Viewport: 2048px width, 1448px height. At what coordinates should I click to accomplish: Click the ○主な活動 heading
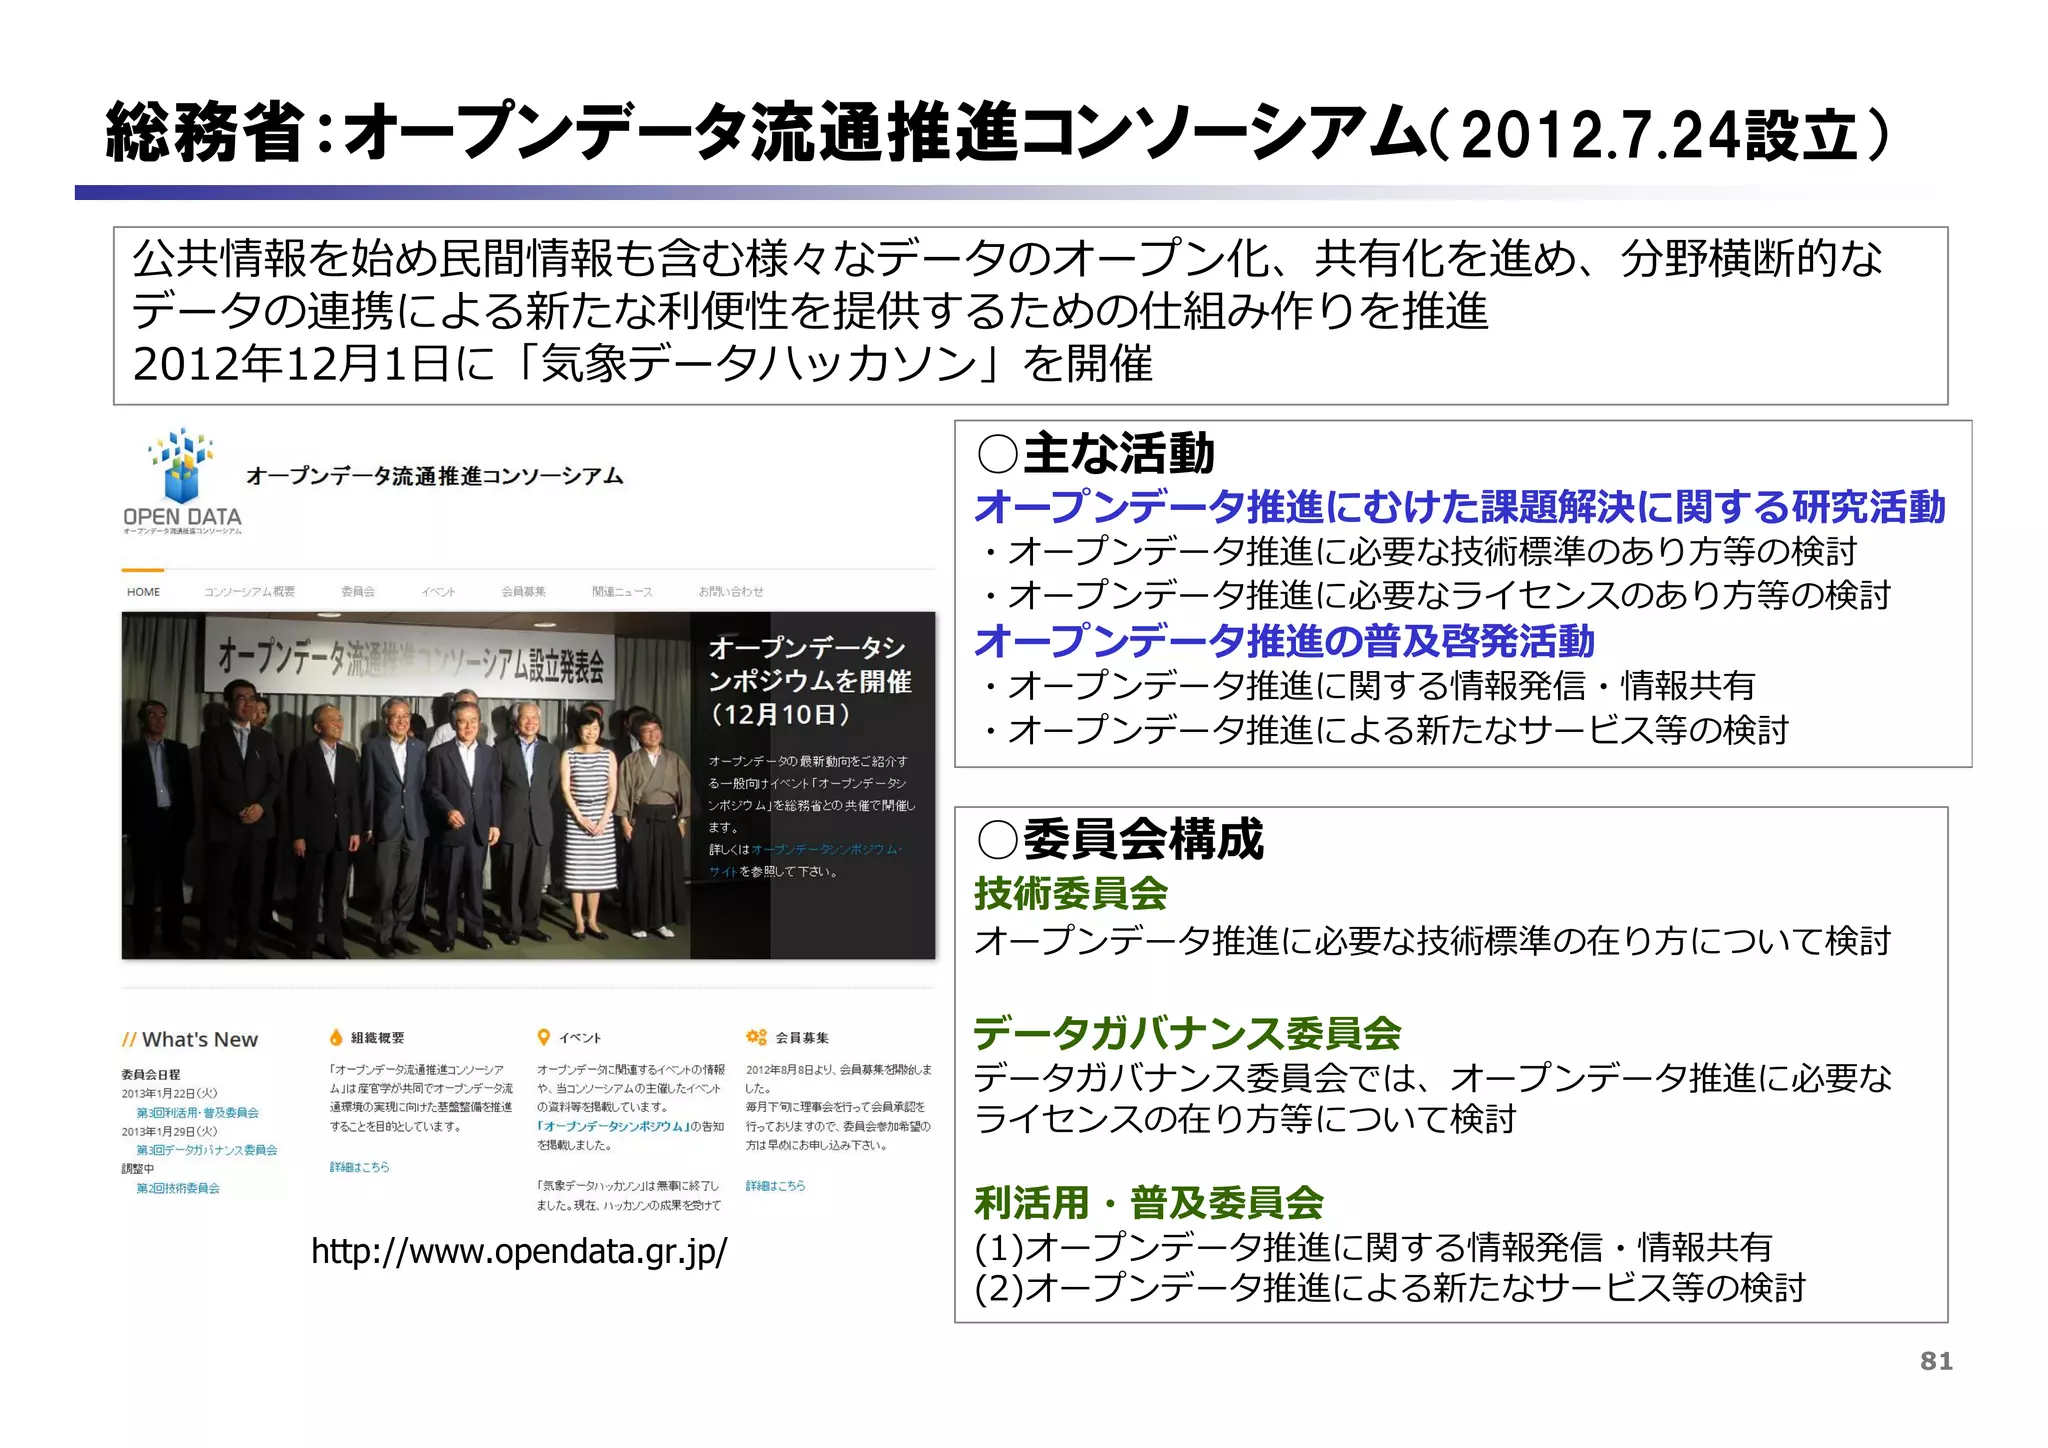pyautogui.click(x=1096, y=453)
